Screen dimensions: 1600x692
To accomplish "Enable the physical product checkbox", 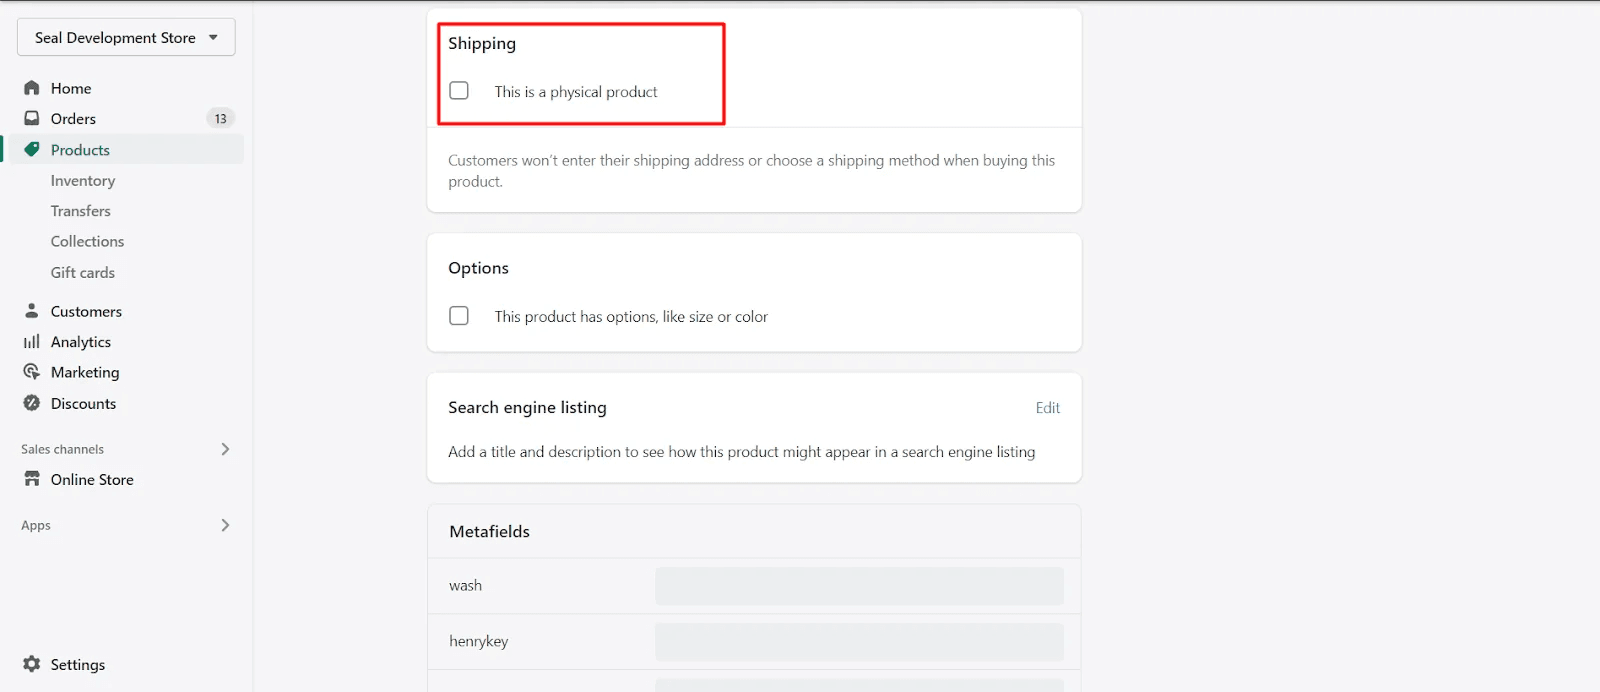I will point(459,91).
